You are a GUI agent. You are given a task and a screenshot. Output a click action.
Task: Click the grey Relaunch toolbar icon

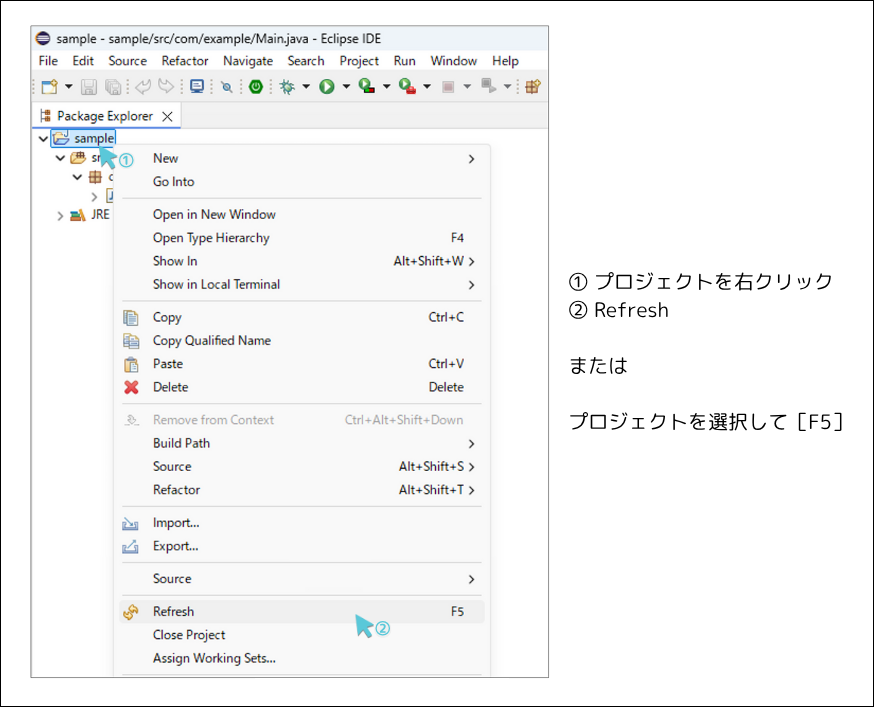click(x=488, y=87)
